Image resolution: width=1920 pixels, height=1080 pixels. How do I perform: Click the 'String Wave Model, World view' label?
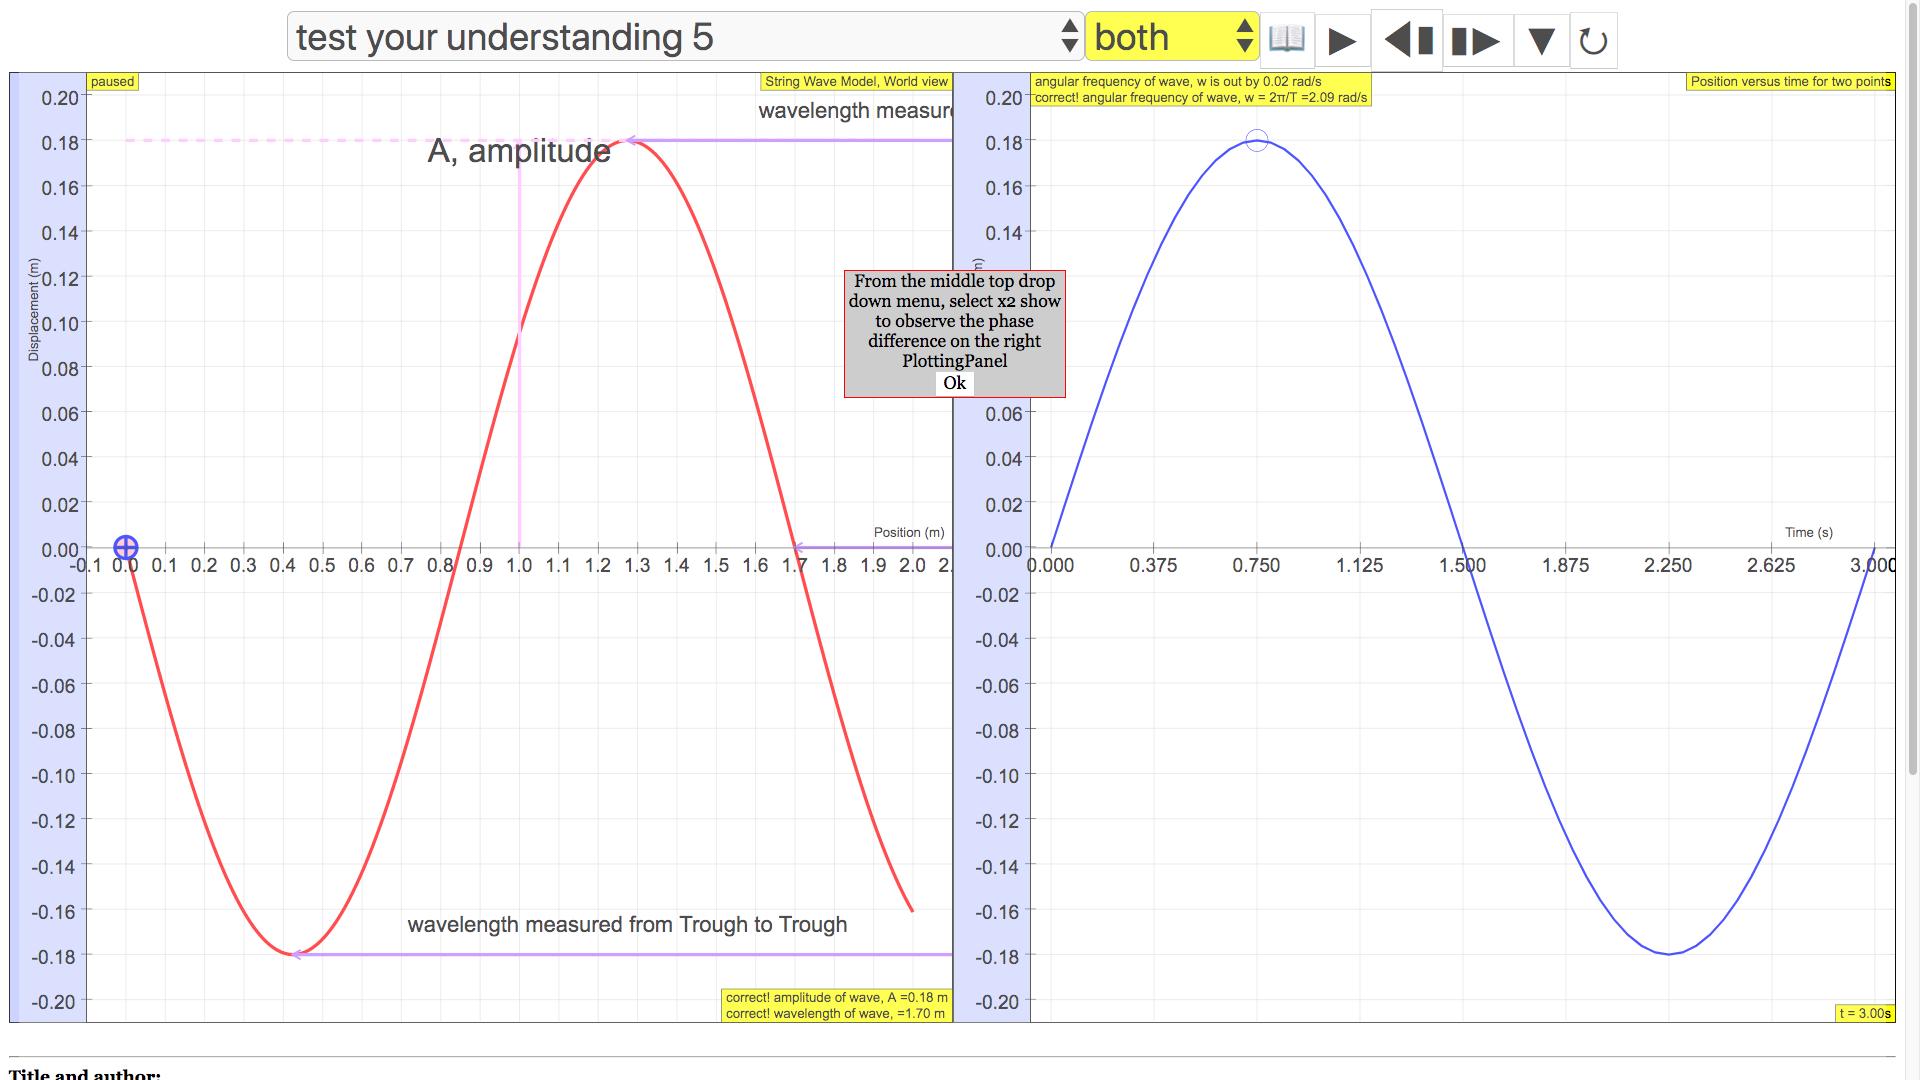(x=856, y=82)
